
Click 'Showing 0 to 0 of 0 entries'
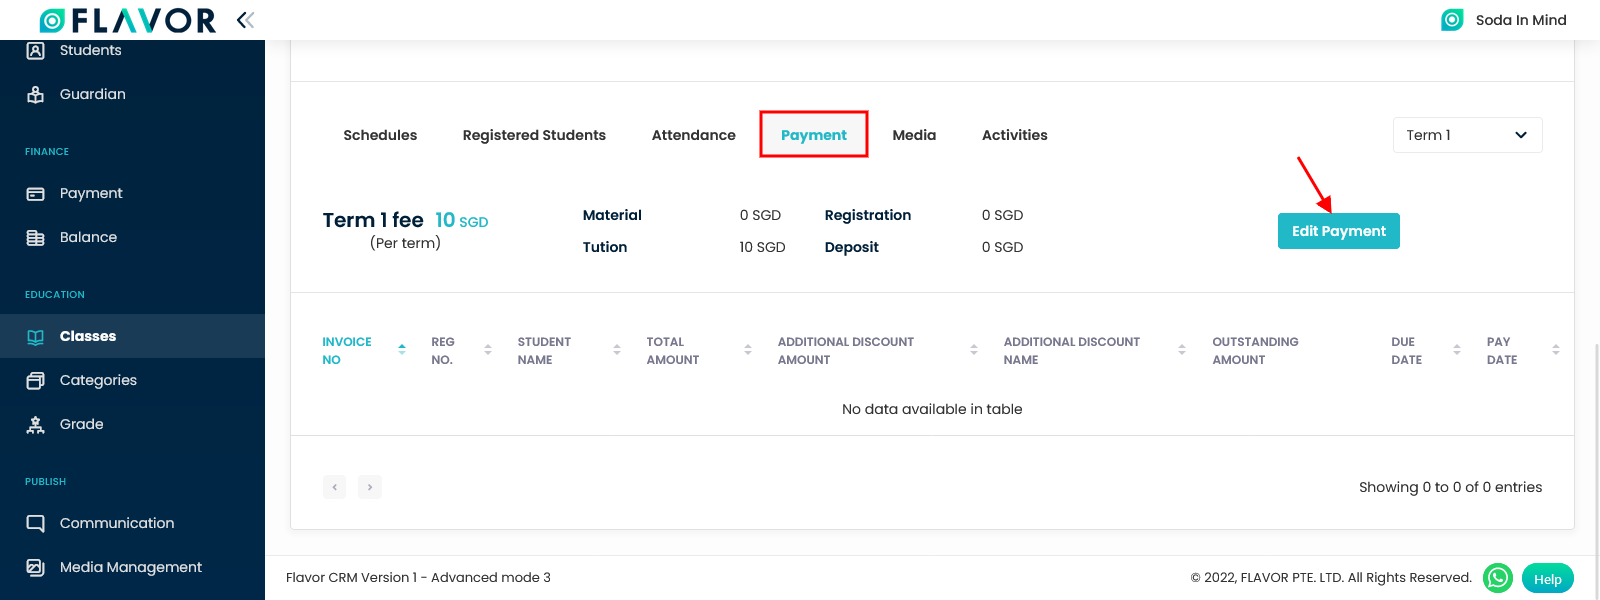(x=1450, y=487)
